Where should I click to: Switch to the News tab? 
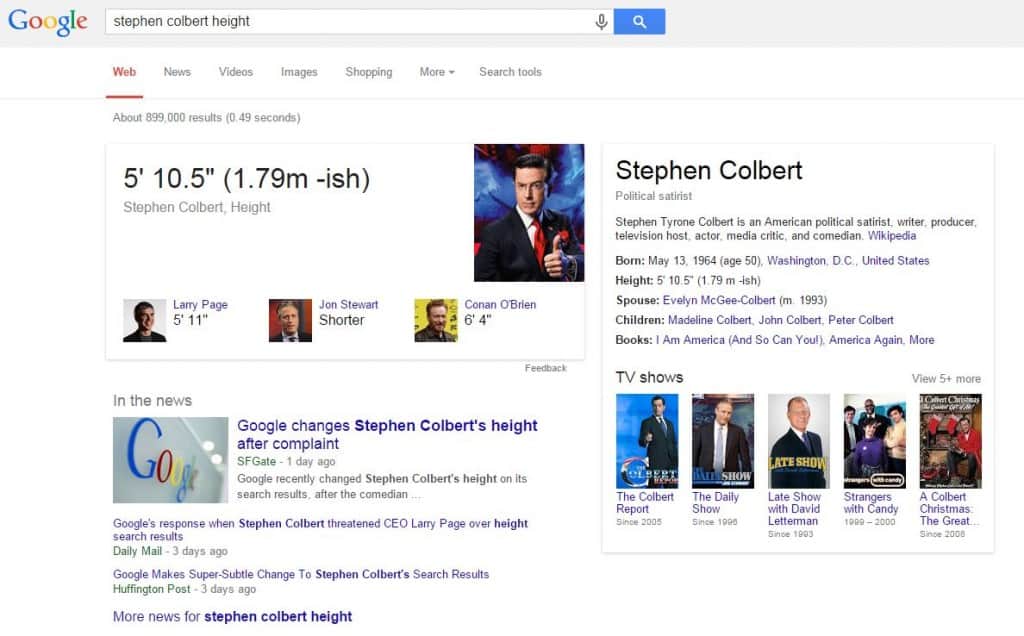click(177, 72)
